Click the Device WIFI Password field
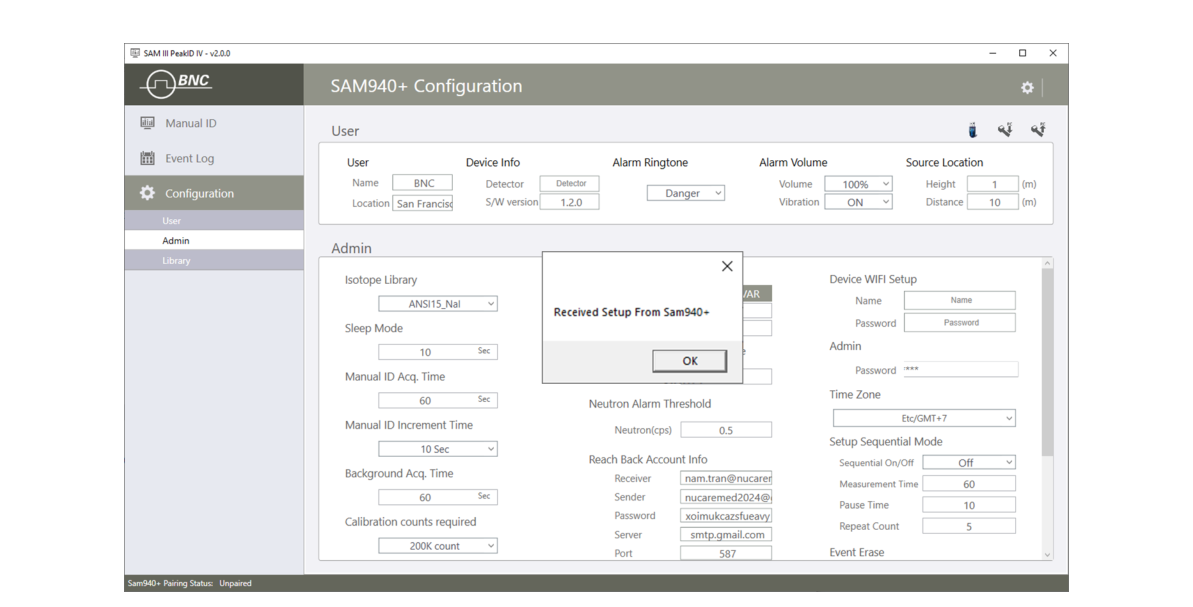This screenshot has width=1193, height=607. tap(960, 323)
